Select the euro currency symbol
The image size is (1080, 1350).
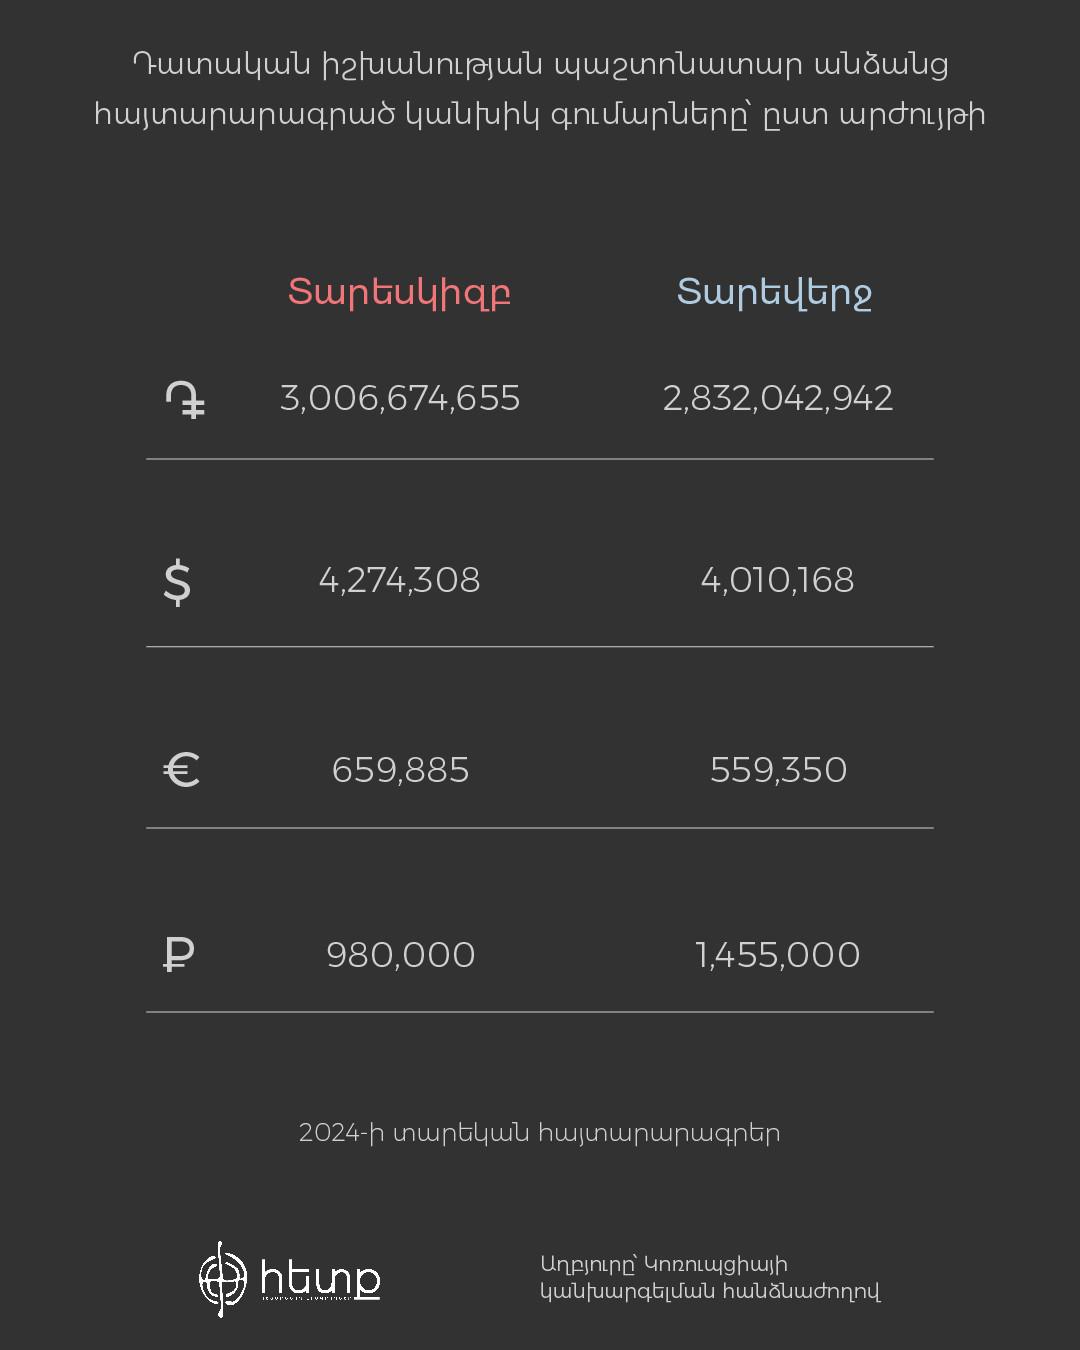coord(182,770)
